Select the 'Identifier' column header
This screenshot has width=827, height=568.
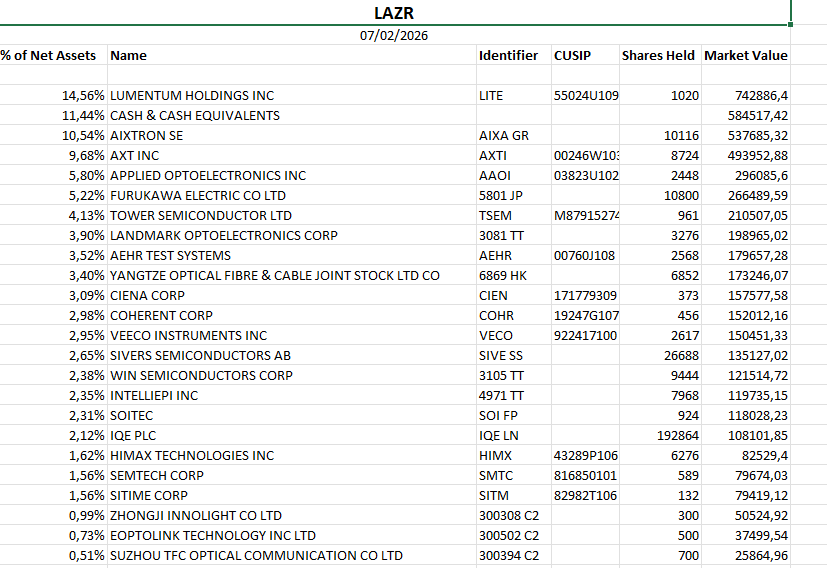513,55
